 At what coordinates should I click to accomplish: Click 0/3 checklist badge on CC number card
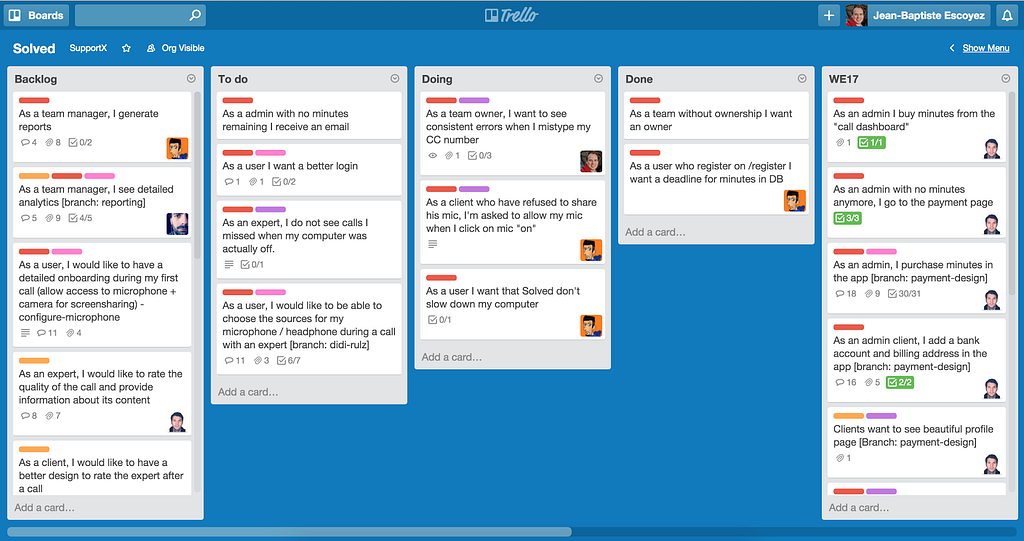pyautogui.click(x=480, y=156)
